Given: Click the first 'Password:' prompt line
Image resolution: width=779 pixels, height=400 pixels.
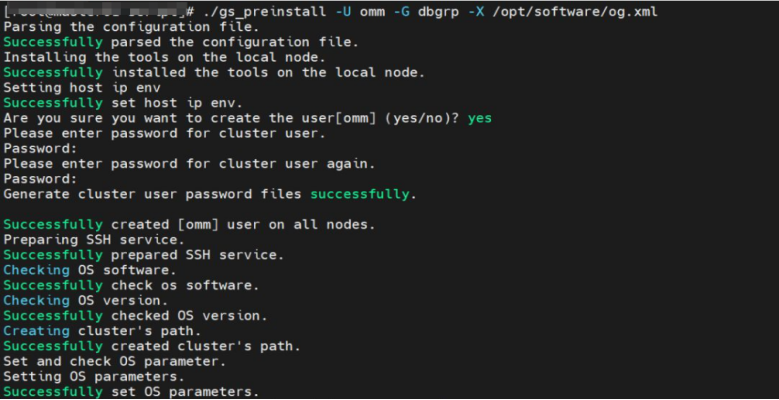Looking at the screenshot, I should click(x=40, y=149).
